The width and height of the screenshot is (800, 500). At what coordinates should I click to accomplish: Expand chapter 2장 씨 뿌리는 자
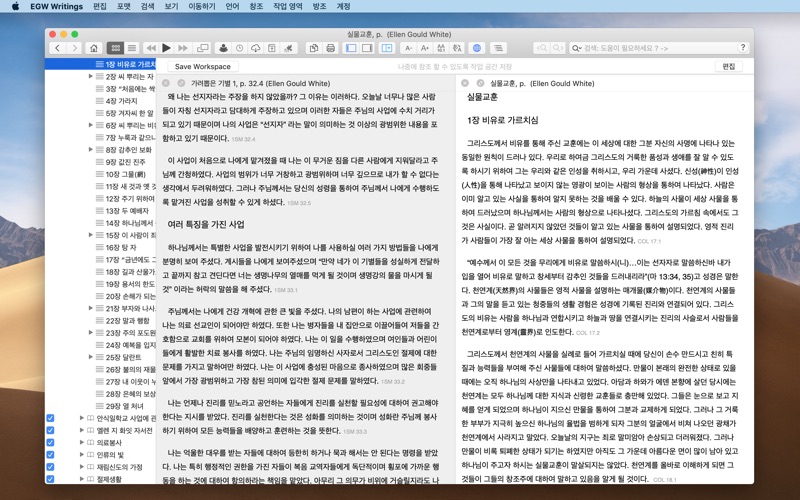pos(90,76)
